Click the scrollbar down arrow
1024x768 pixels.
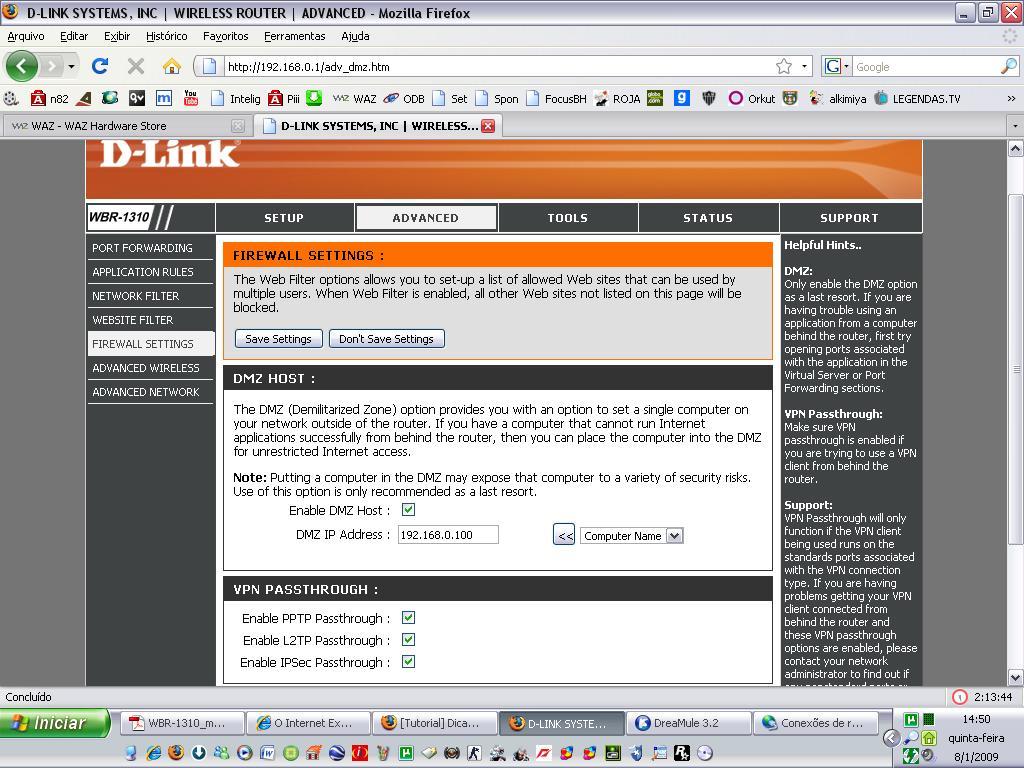(x=1015, y=677)
